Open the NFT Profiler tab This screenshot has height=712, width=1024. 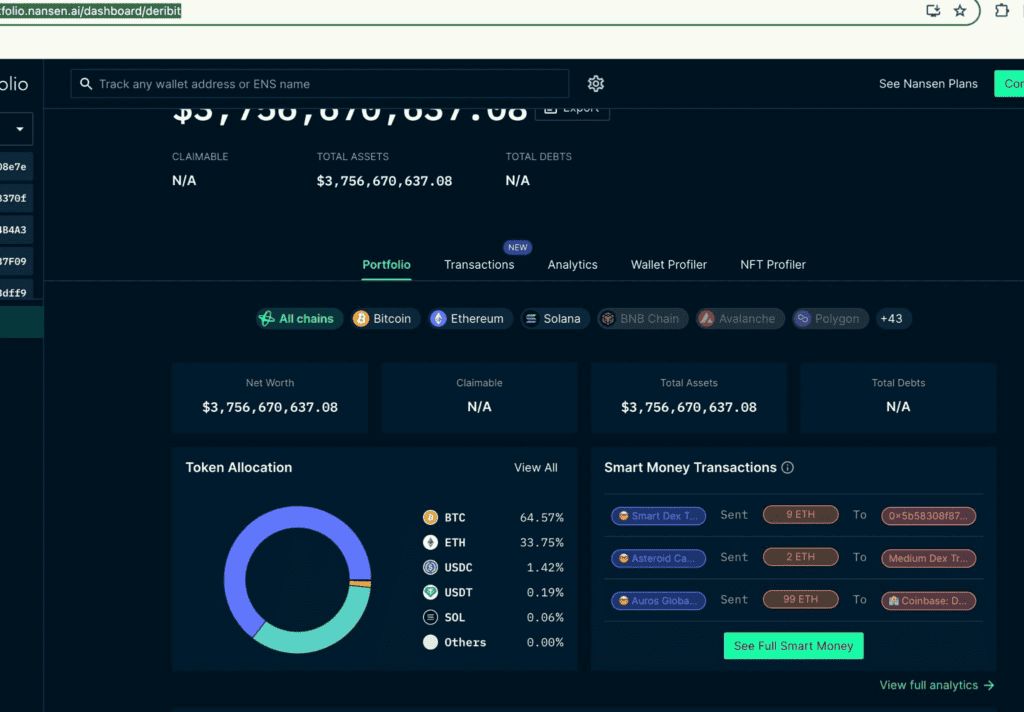[773, 265]
